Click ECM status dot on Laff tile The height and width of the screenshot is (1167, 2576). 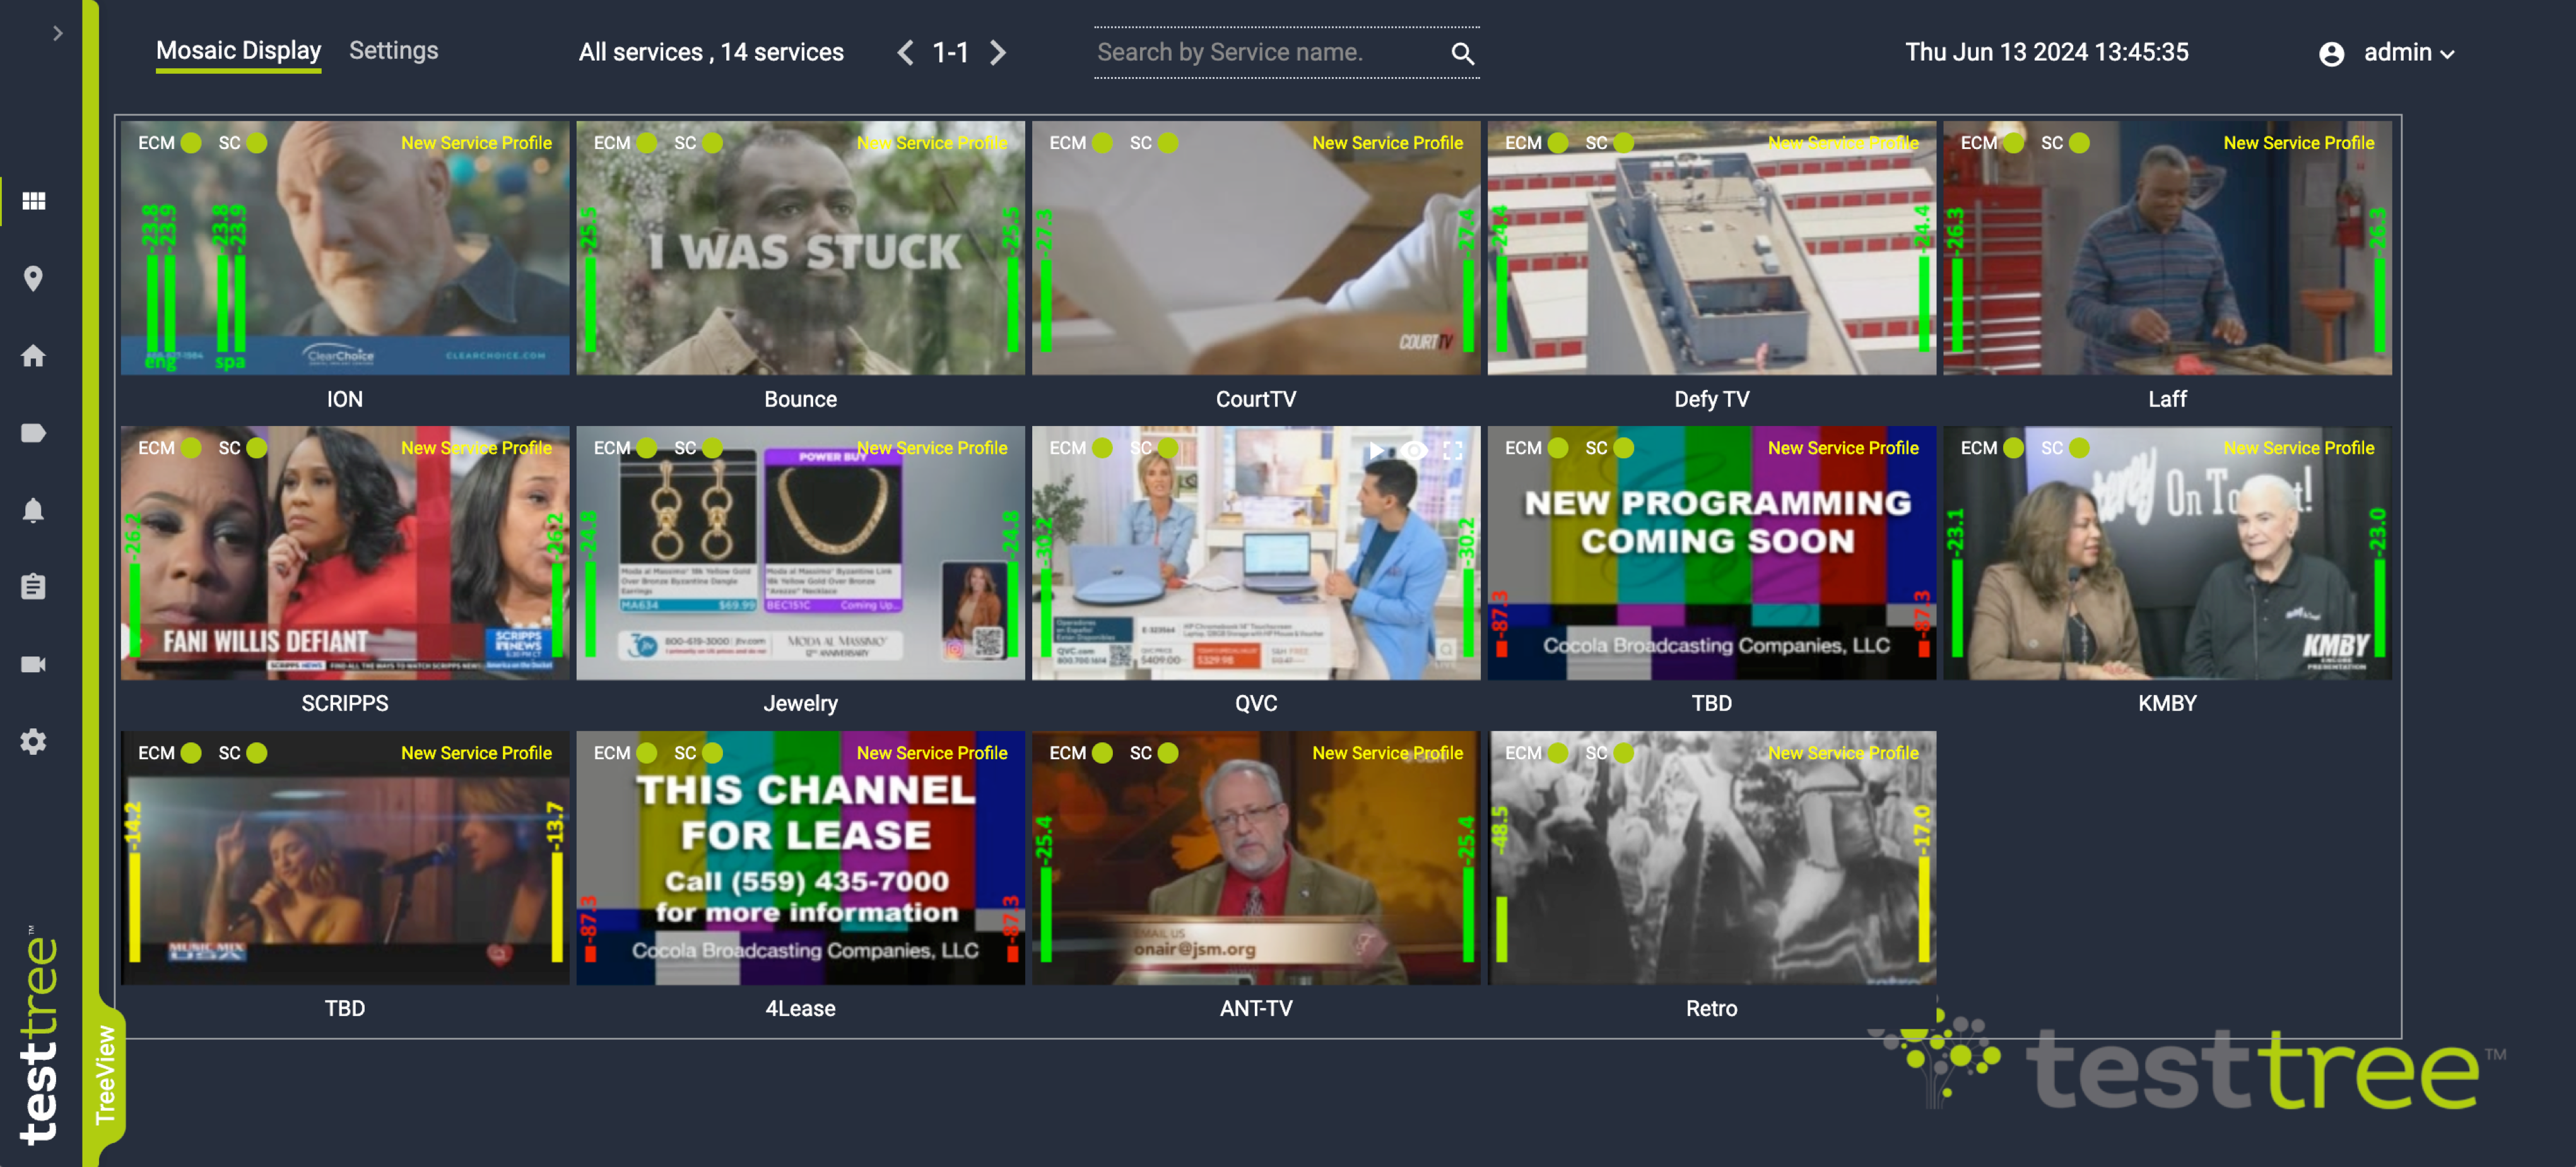click(2014, 143)
